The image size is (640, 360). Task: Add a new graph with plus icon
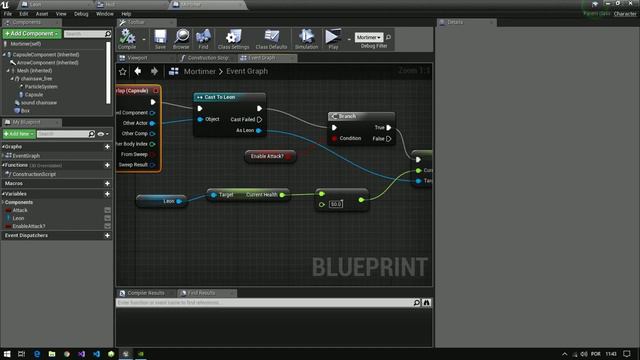107,147
